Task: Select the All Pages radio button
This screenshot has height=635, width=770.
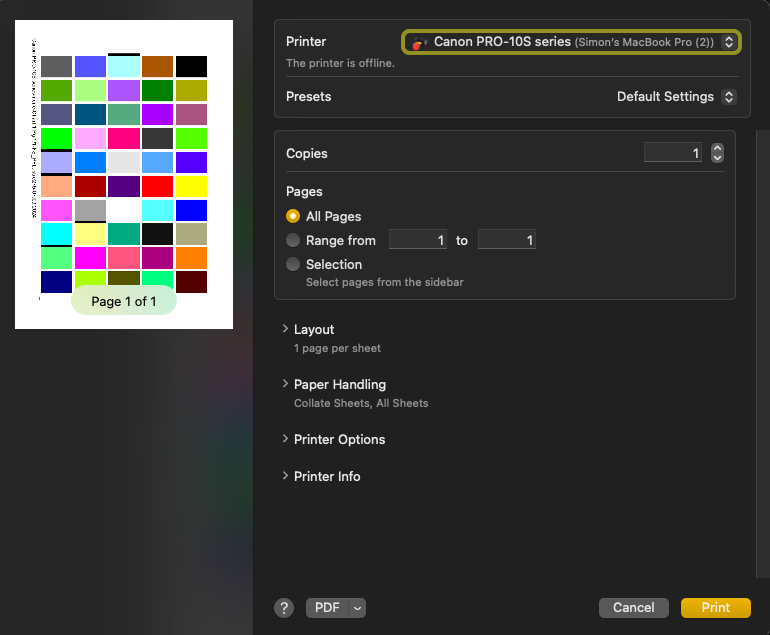Action: point(293,216)
